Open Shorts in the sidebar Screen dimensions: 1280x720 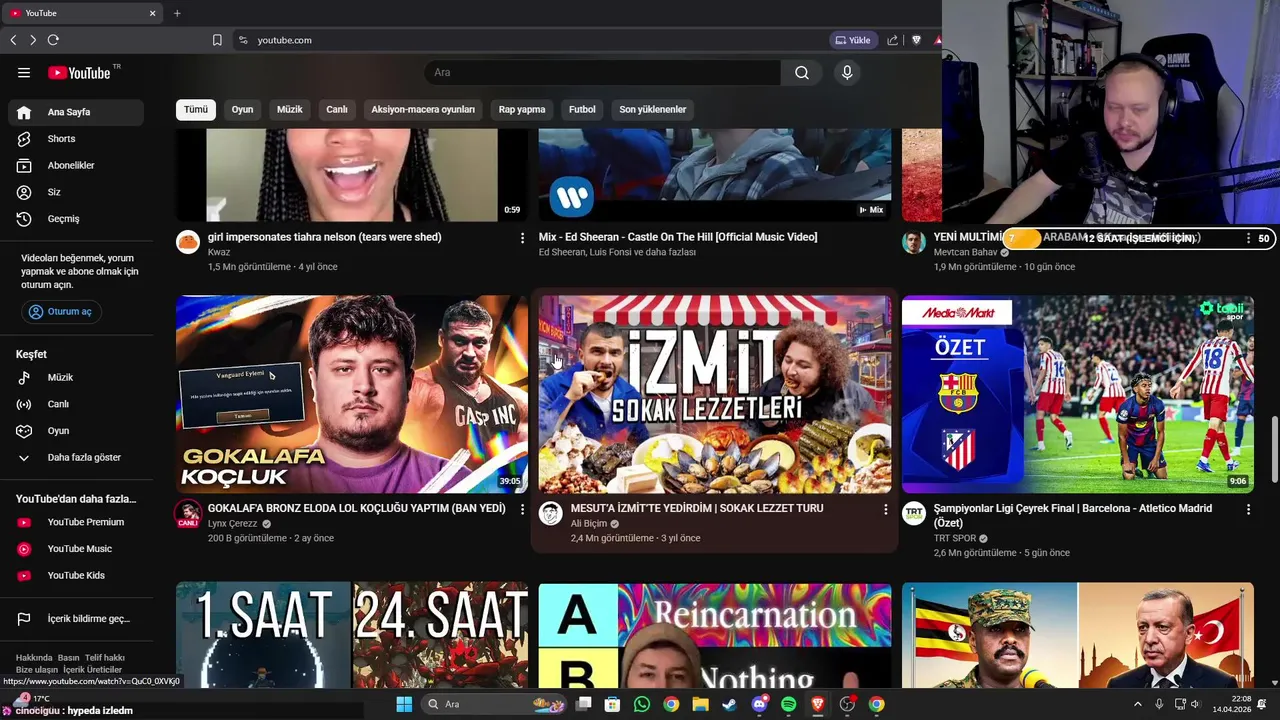[x=76, y=139]
